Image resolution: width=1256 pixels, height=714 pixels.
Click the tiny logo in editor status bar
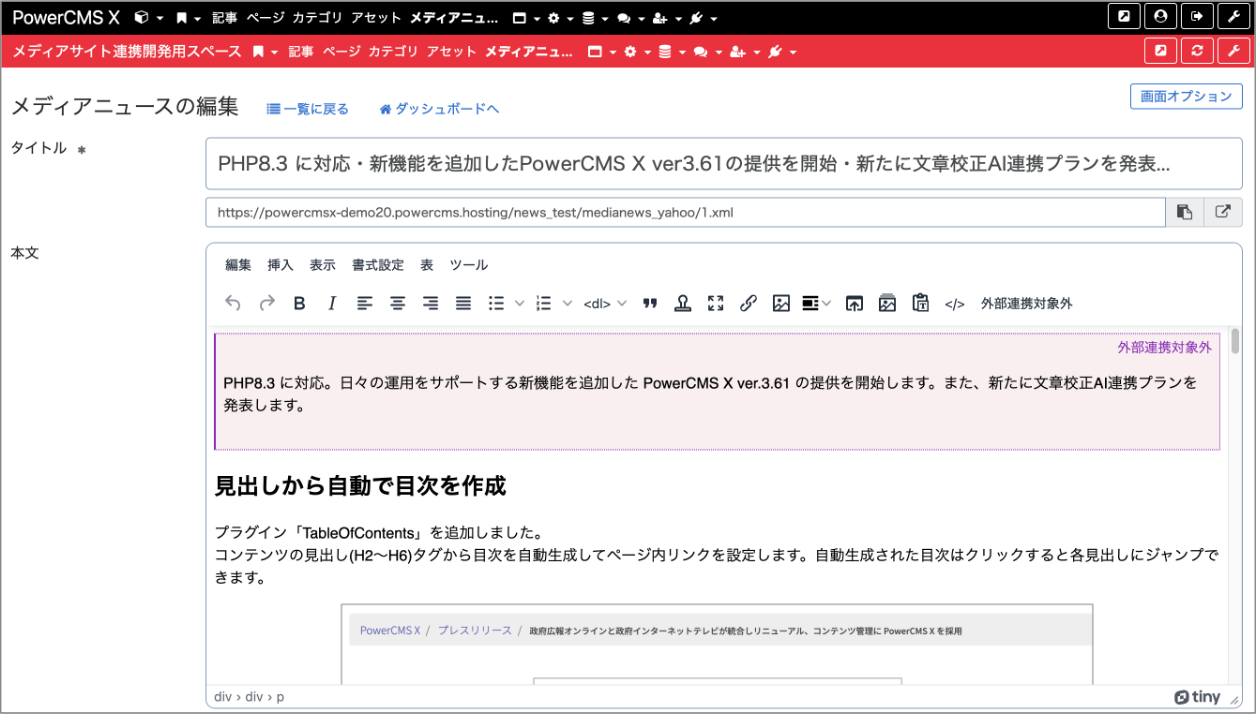point(1197,697)
